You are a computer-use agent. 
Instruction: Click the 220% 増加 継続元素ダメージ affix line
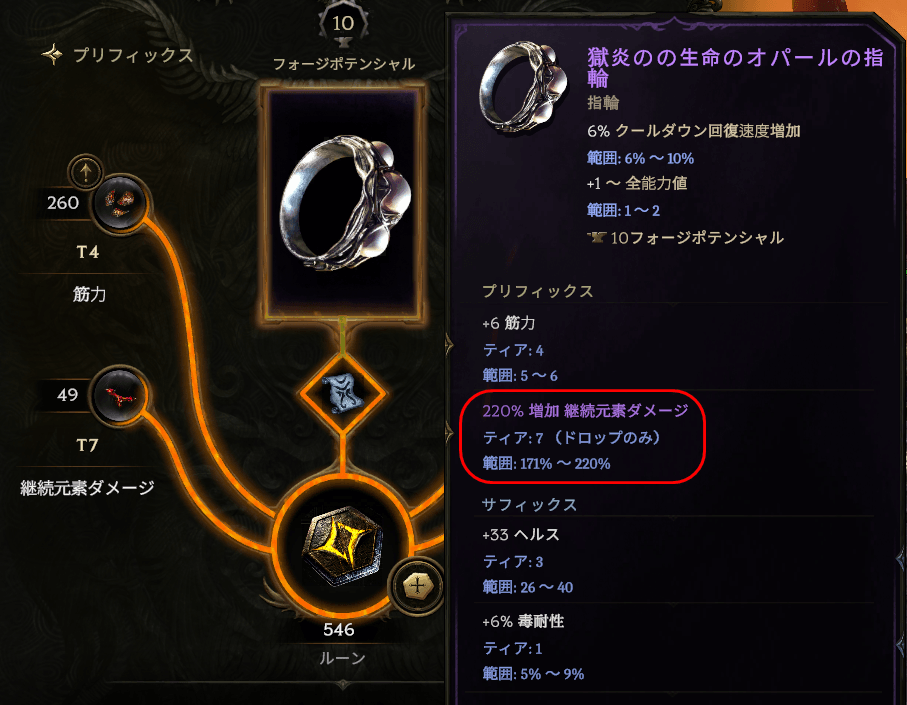click(x=585, y=411)
